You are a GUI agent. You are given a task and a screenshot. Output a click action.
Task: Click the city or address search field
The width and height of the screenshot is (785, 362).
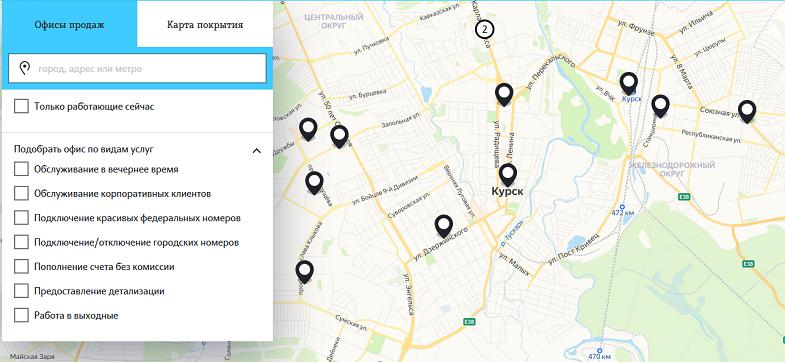pyautogui.click(x=137, y=69)
